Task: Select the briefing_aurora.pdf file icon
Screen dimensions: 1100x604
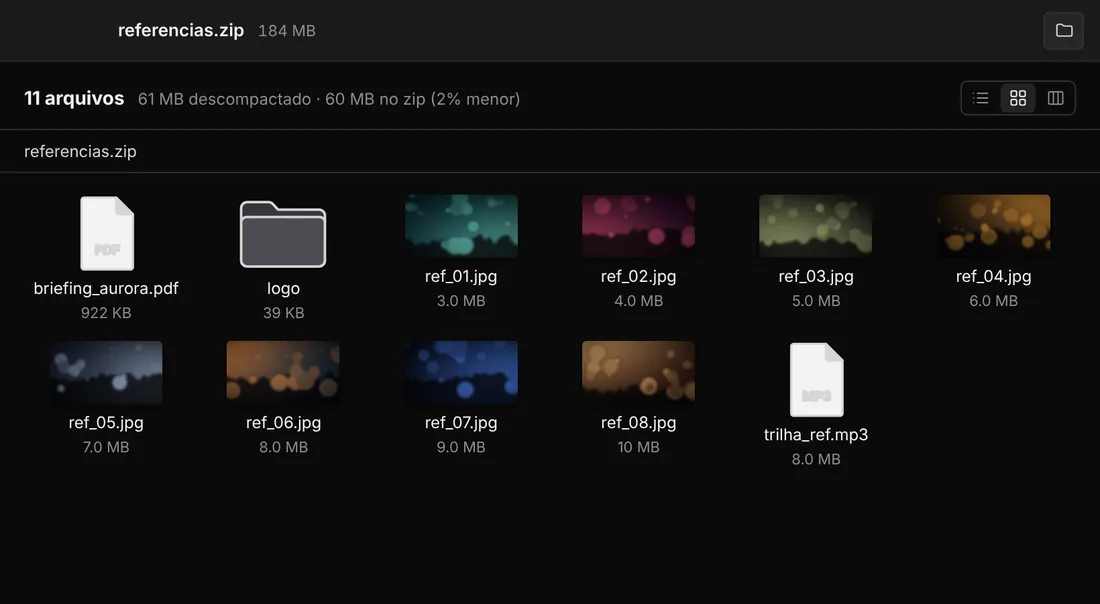Action: (x=107, y=234)
